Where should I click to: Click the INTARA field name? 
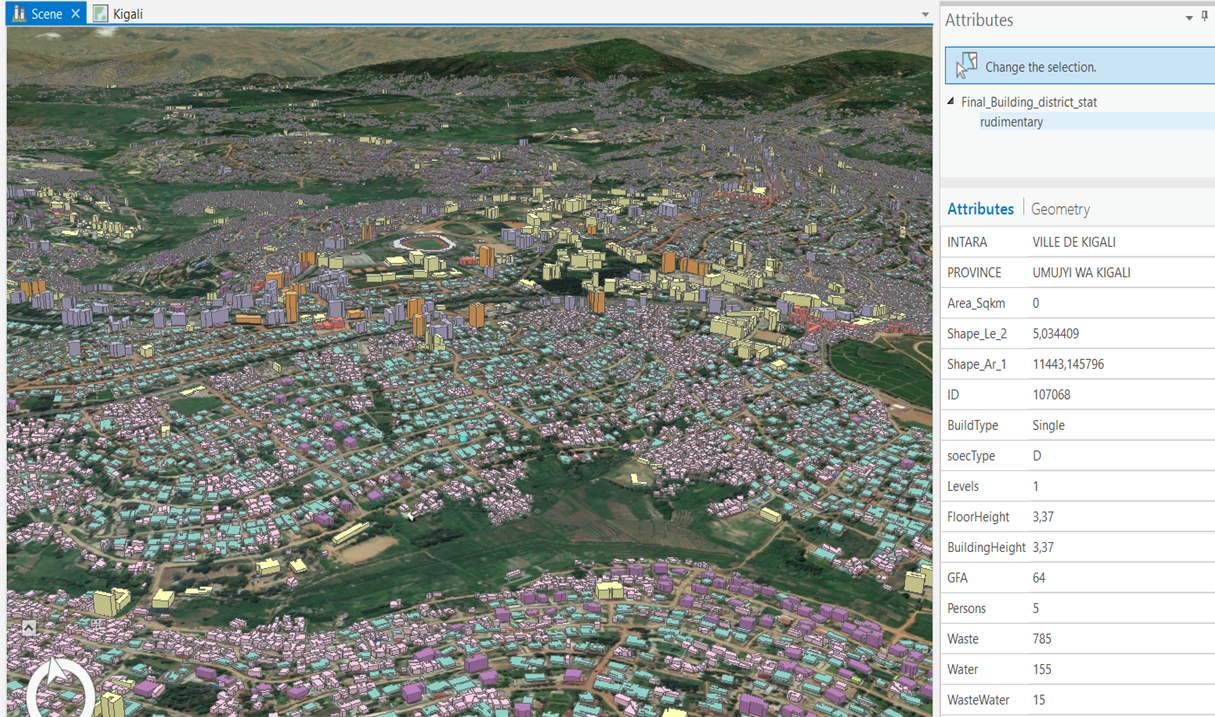tap(967, 242)
